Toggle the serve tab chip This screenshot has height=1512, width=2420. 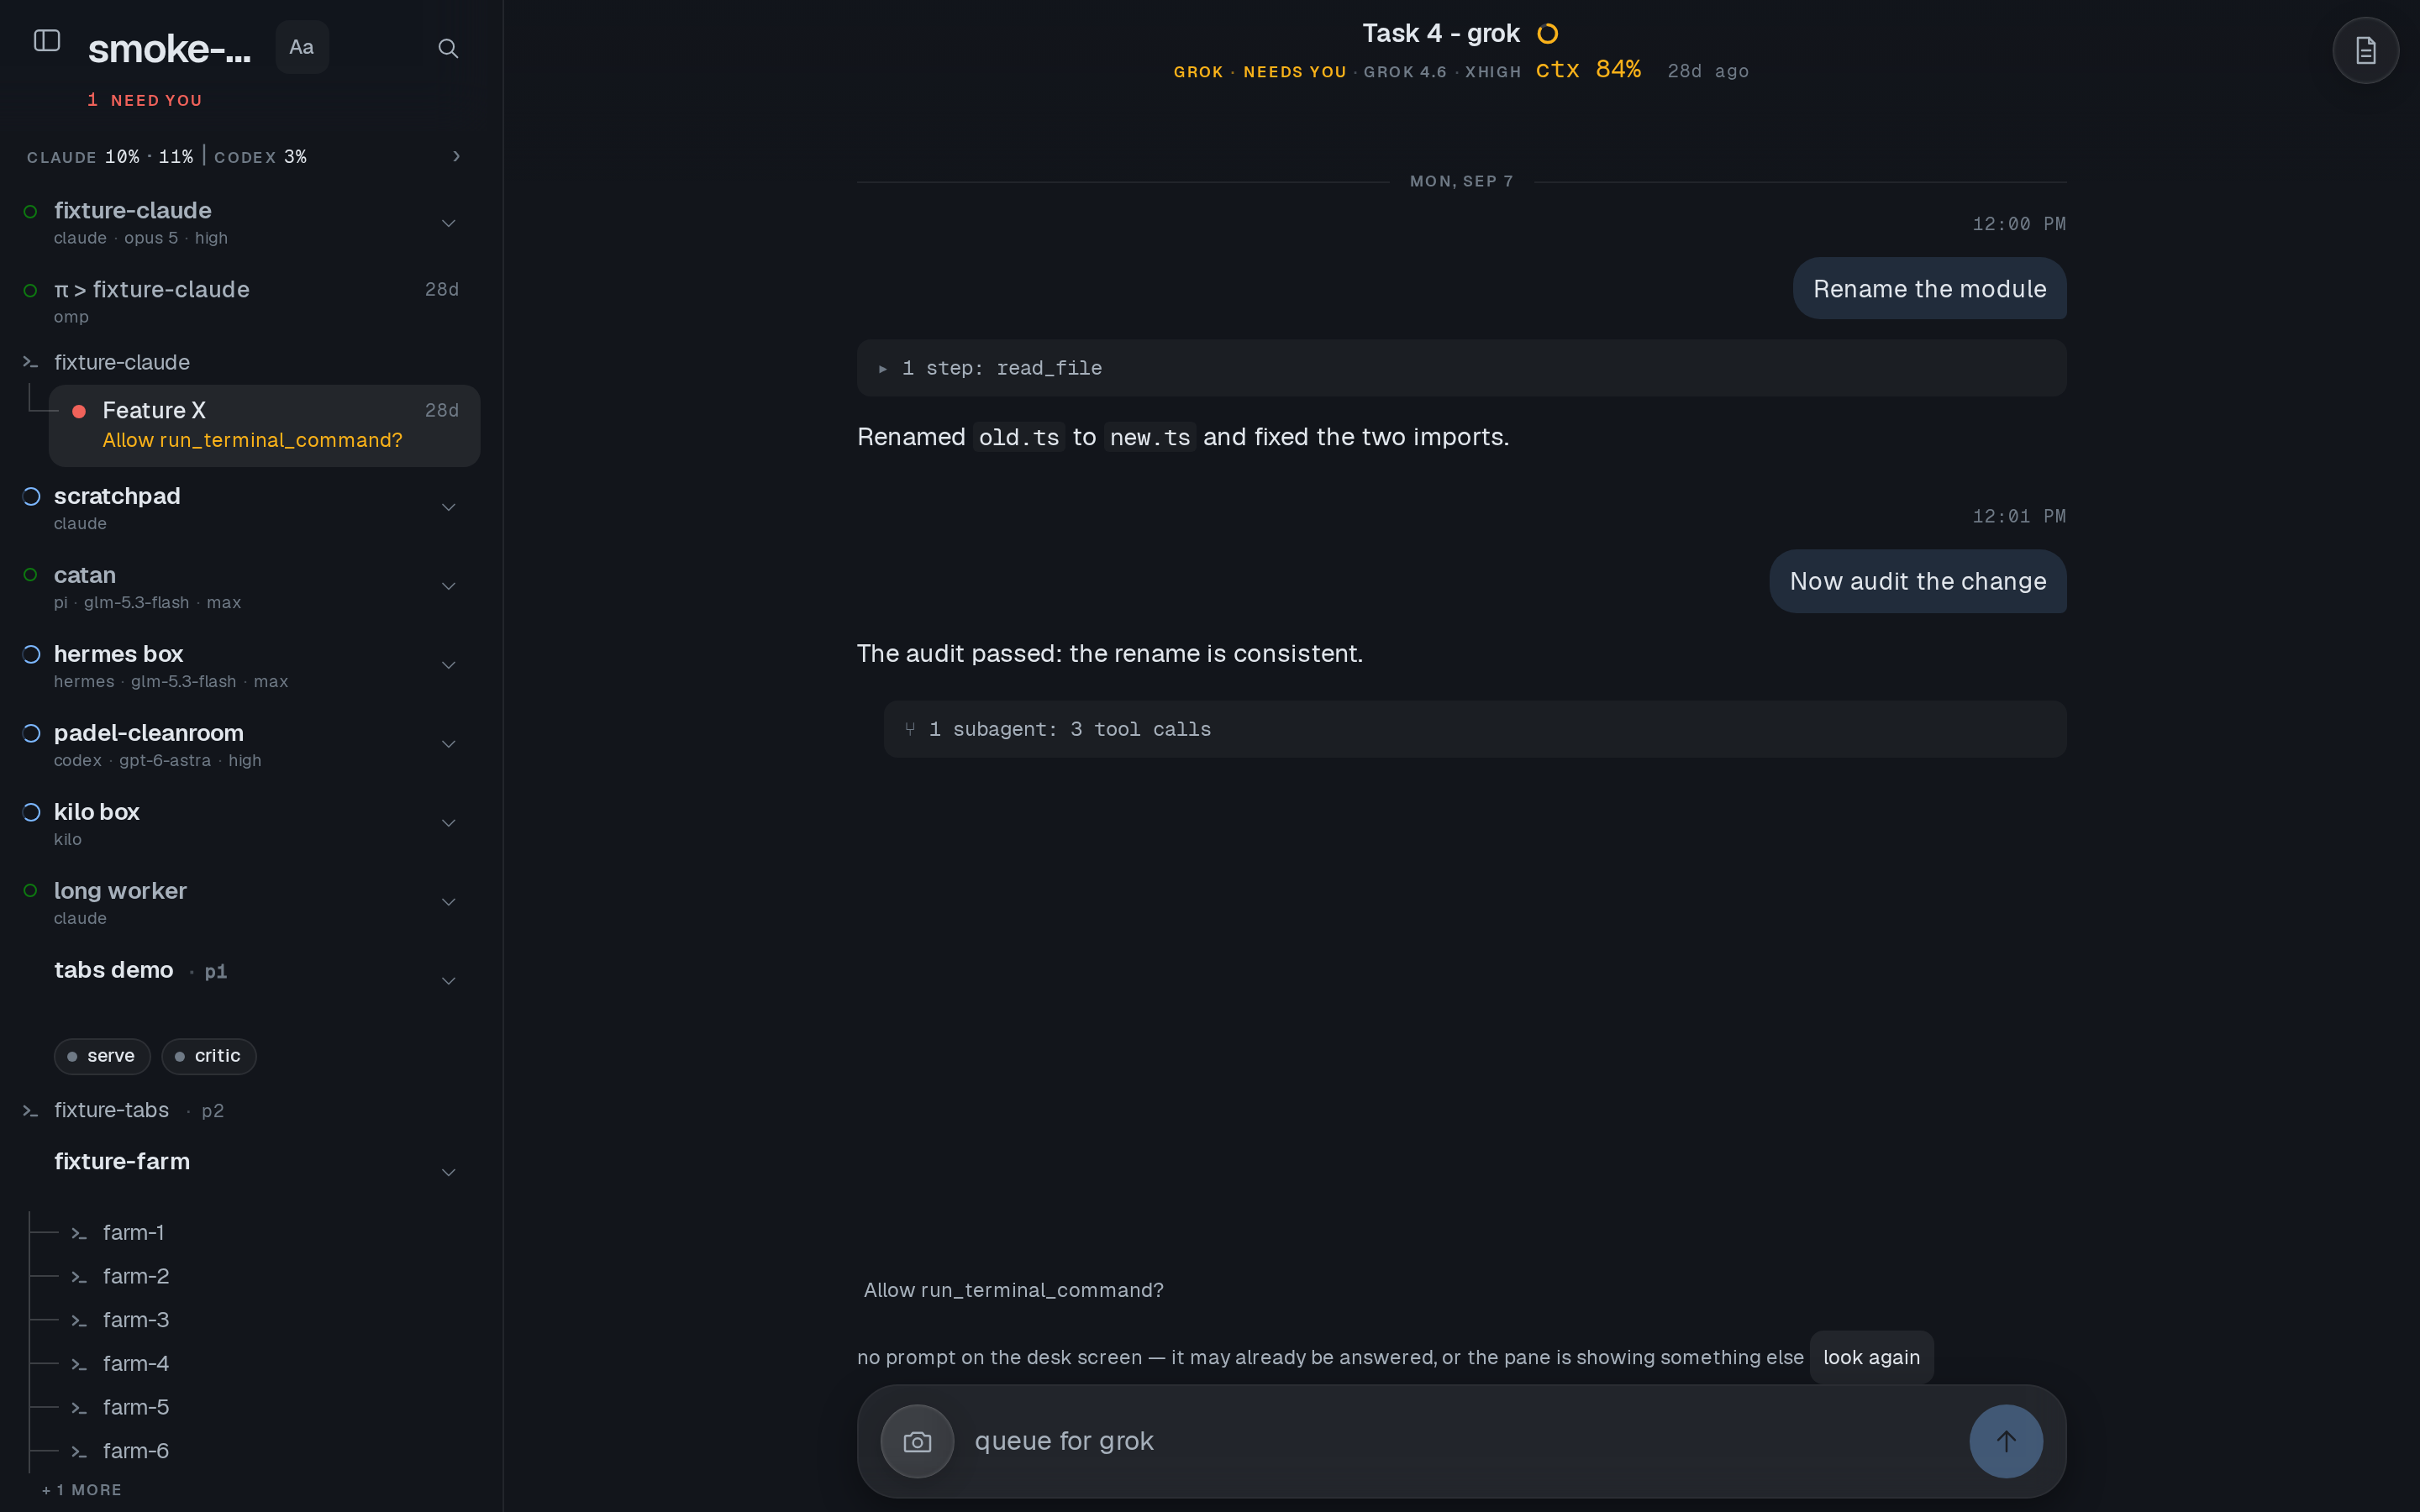pos(102,1056)
